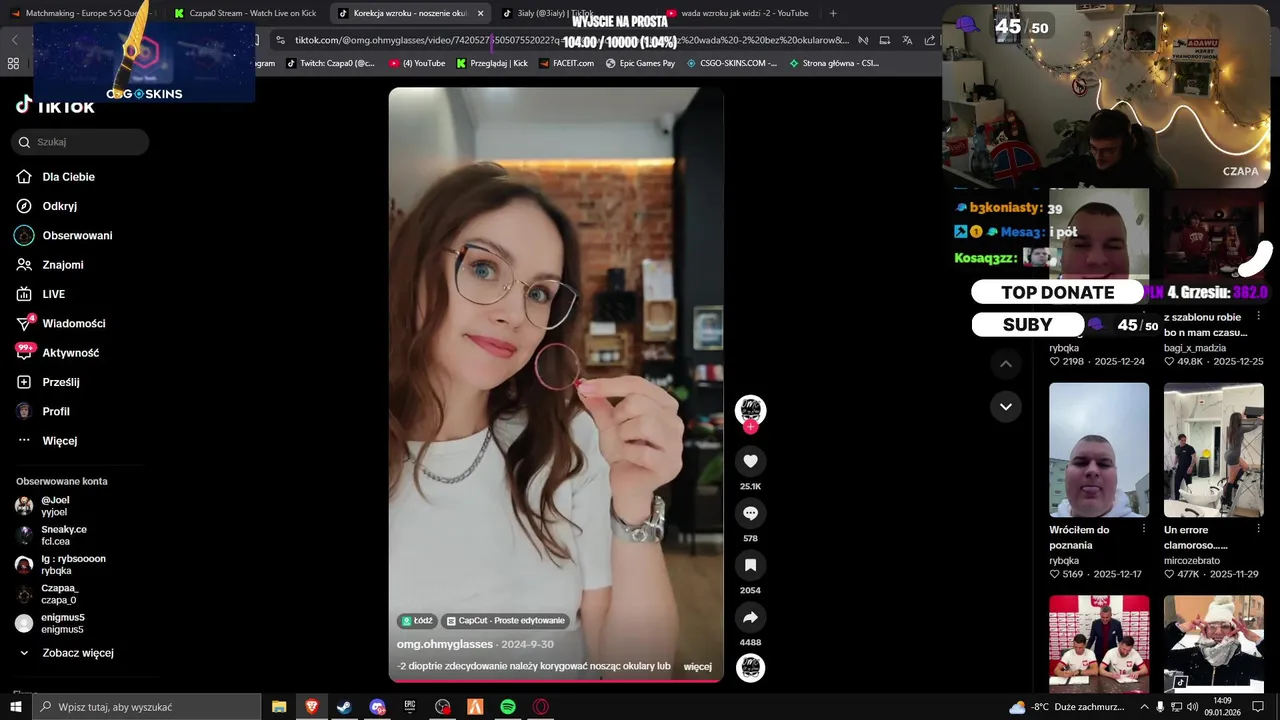
Task: Open Przeglądaj | Kick bookmark
Action: pos(492,63)
